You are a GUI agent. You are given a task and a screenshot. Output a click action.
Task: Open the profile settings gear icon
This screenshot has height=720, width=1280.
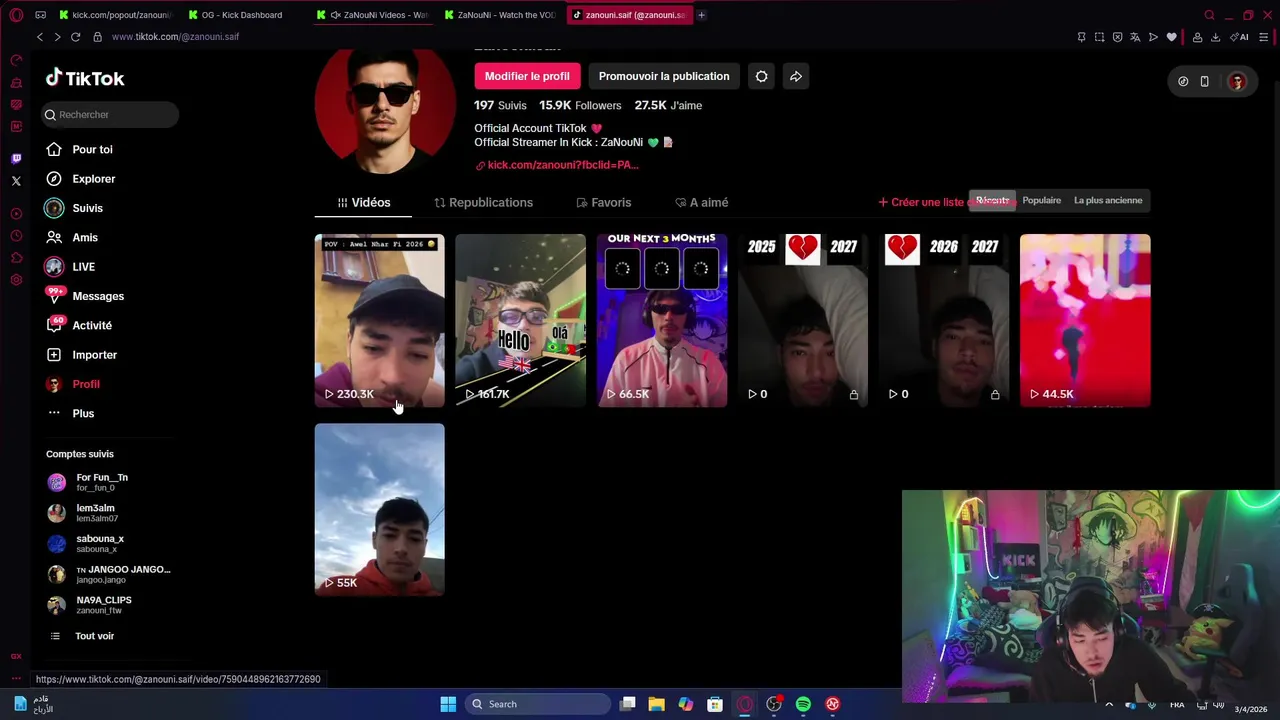point(761,76)
